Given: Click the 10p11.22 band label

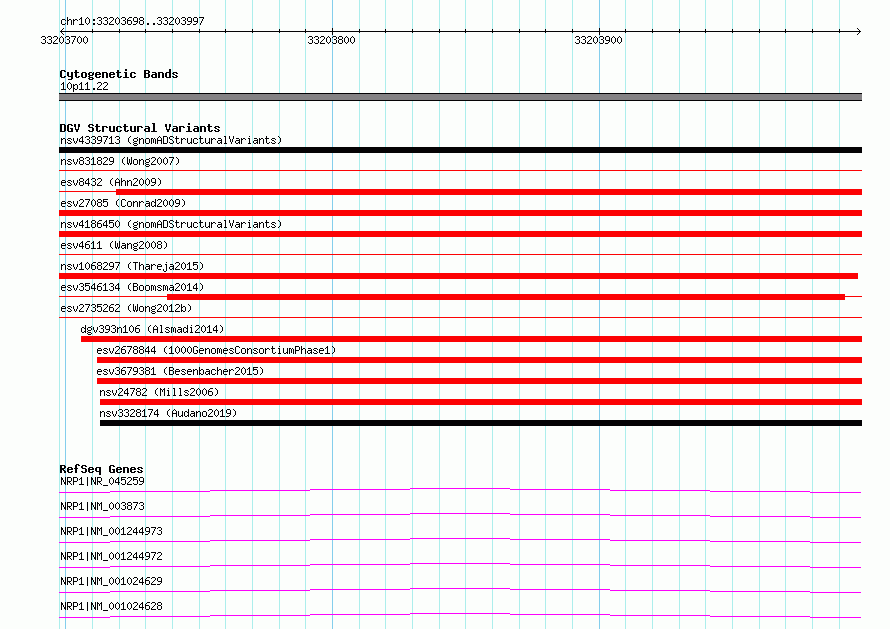Looking at the screenshot, I should [x=84, y=86].
